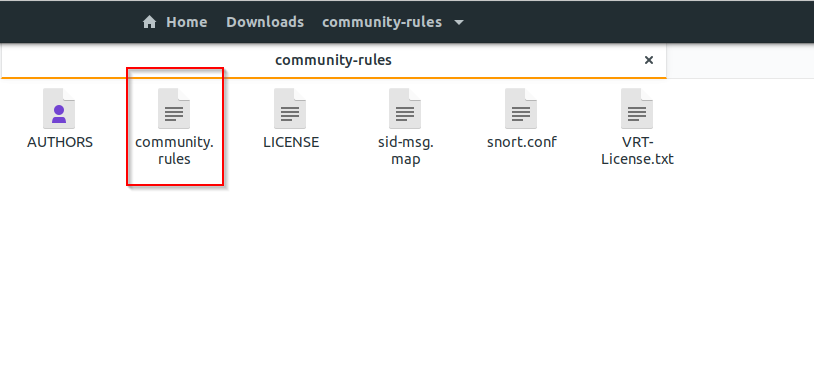Viewport: 814px width, 381px height.
Task: Click the AUTHORS filename label
Action: [x=60, y=142]
